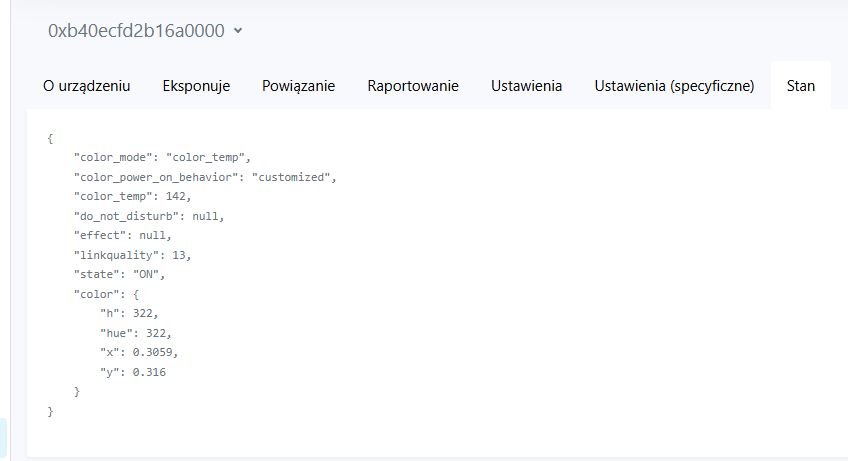
Task: Select the Stan tab
Action: pyautogui.click(x=801, y=86)
